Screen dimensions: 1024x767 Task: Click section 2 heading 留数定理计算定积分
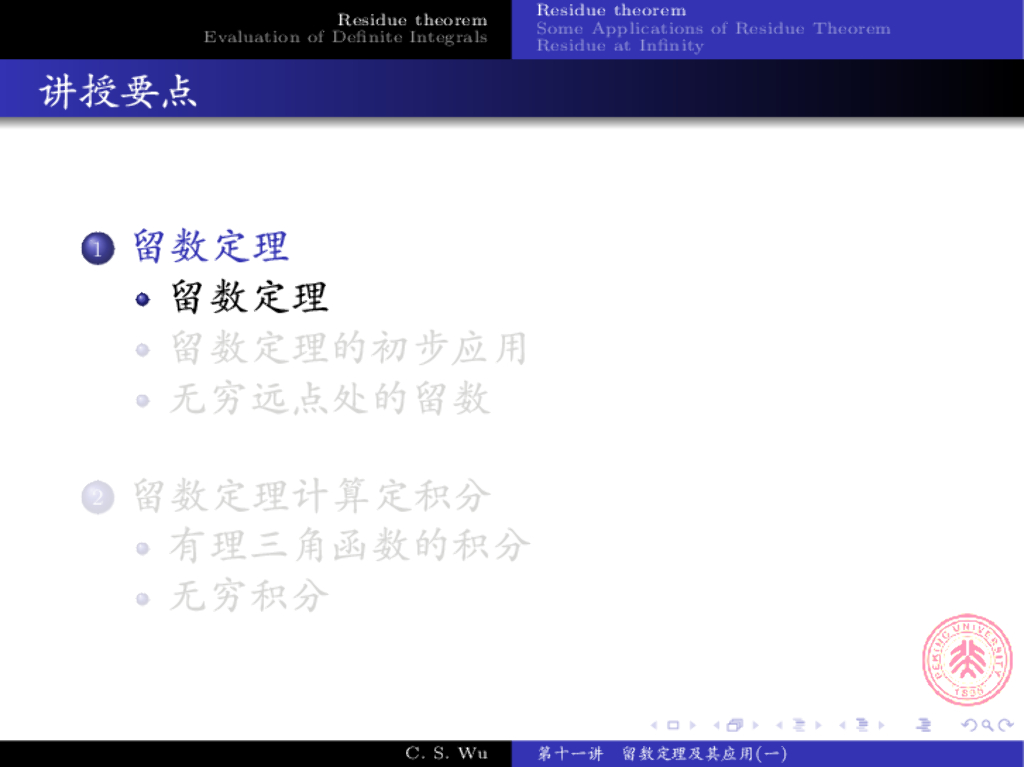point(312,495)
